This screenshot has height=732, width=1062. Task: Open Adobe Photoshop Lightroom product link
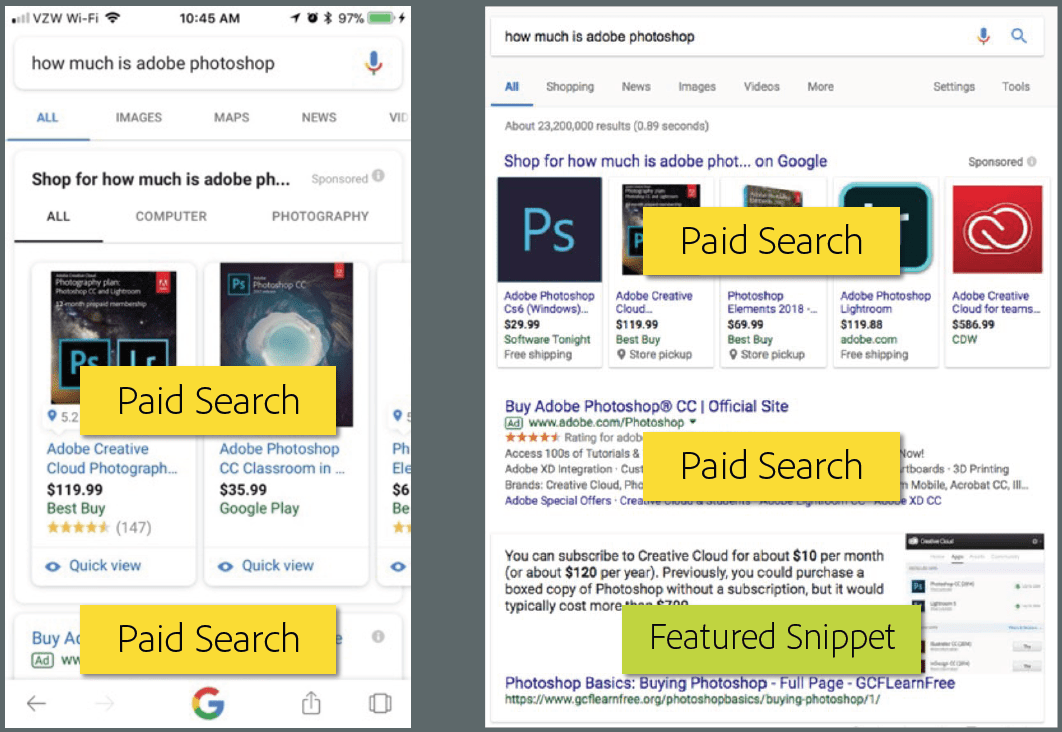point(885,302)
